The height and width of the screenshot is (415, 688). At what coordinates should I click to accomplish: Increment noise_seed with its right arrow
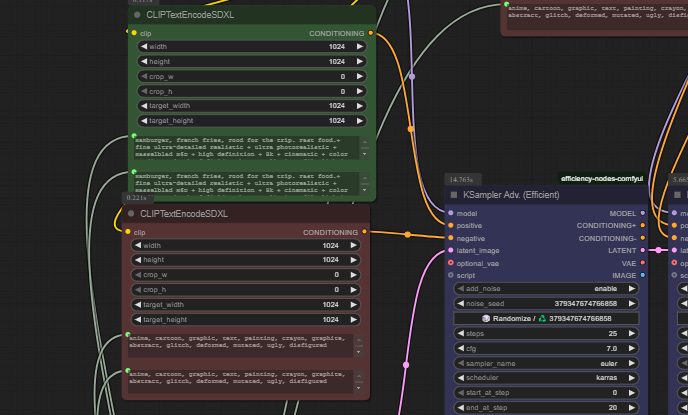632,304
